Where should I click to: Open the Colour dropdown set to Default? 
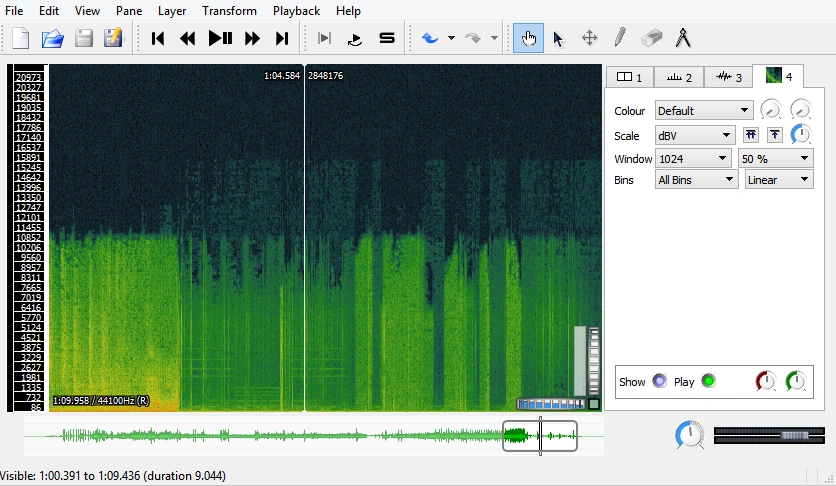click(x=703, y=111)
